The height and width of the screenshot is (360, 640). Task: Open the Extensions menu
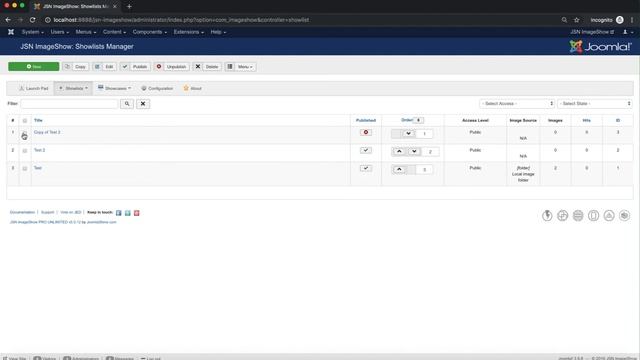tap(189, 32)
